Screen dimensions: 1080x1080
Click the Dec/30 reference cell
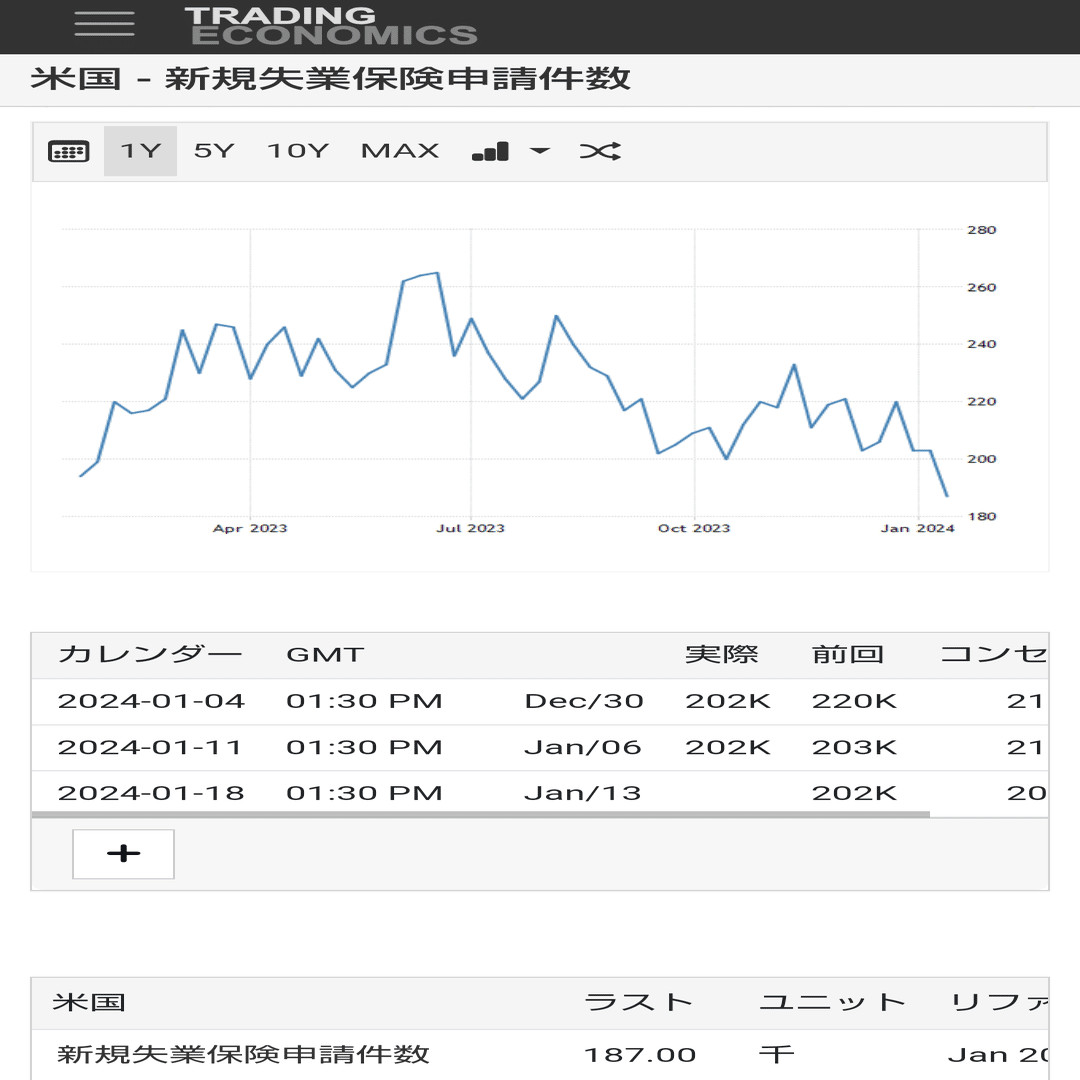coord(584,701)
